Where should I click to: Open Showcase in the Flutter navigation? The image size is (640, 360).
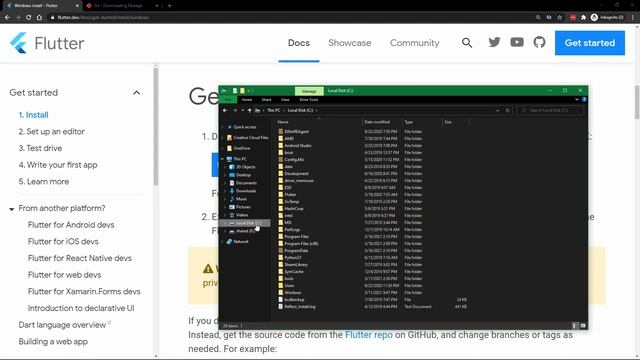coord(350,43)
